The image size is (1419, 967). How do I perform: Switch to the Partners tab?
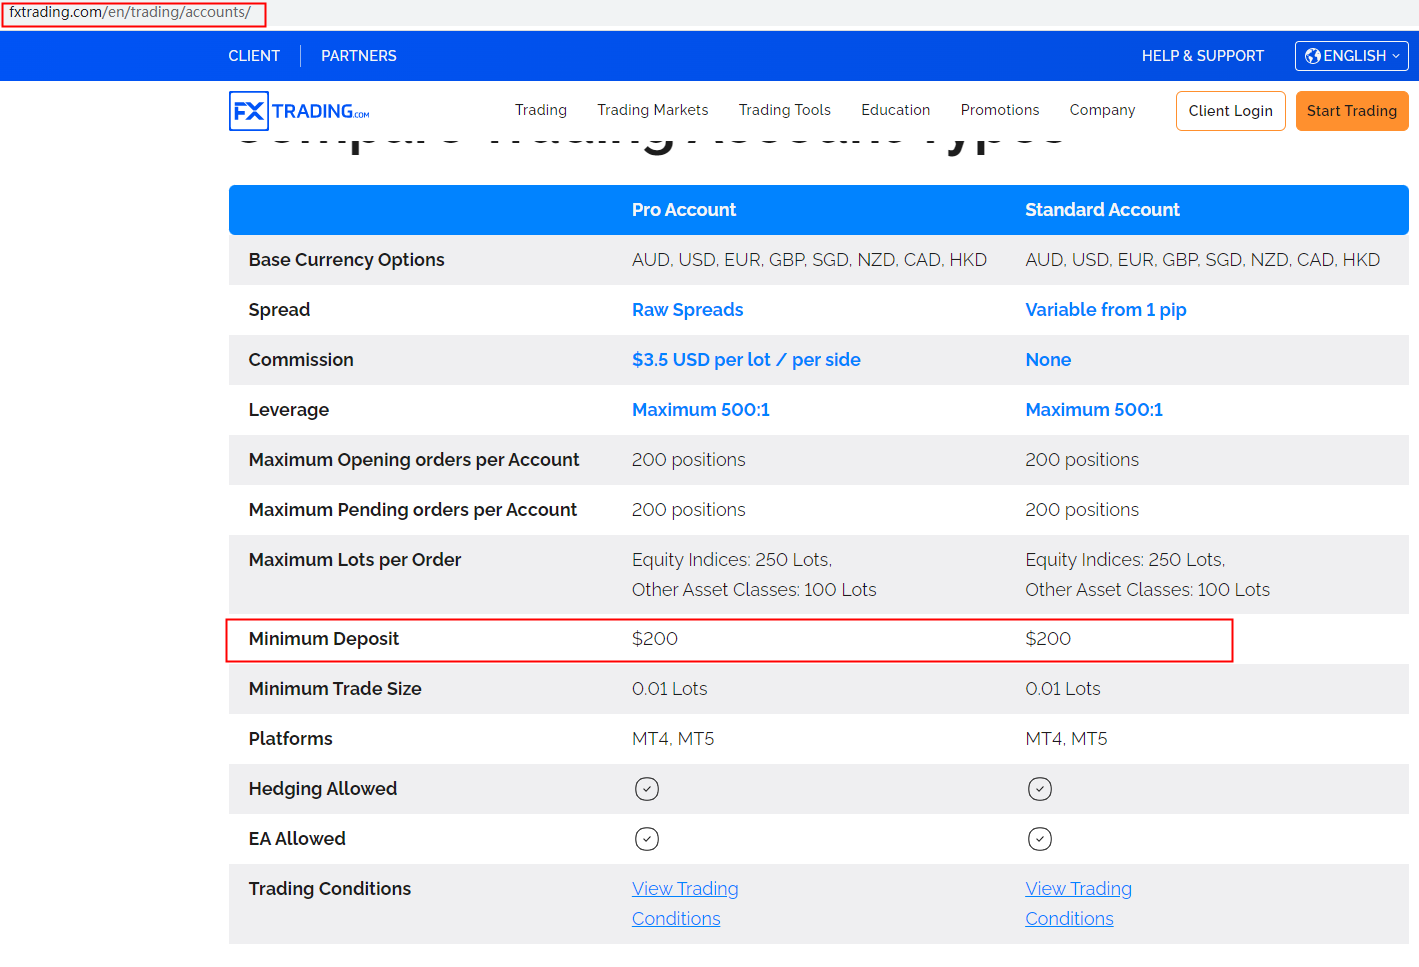click(358, 56)
